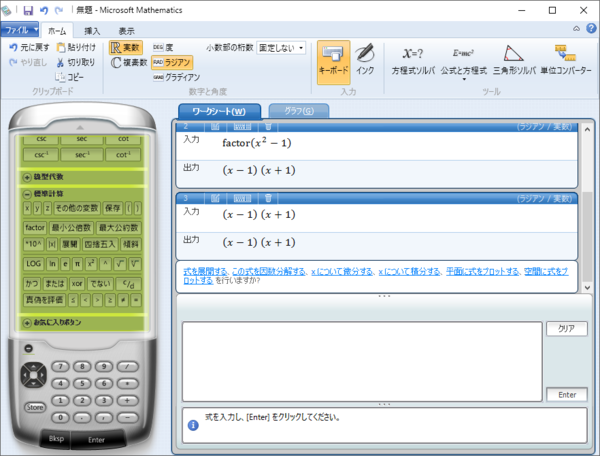Select Keyboard (キーボード) input mode
This screenshot has height=456, width=600.
click(x=333, y=62)
